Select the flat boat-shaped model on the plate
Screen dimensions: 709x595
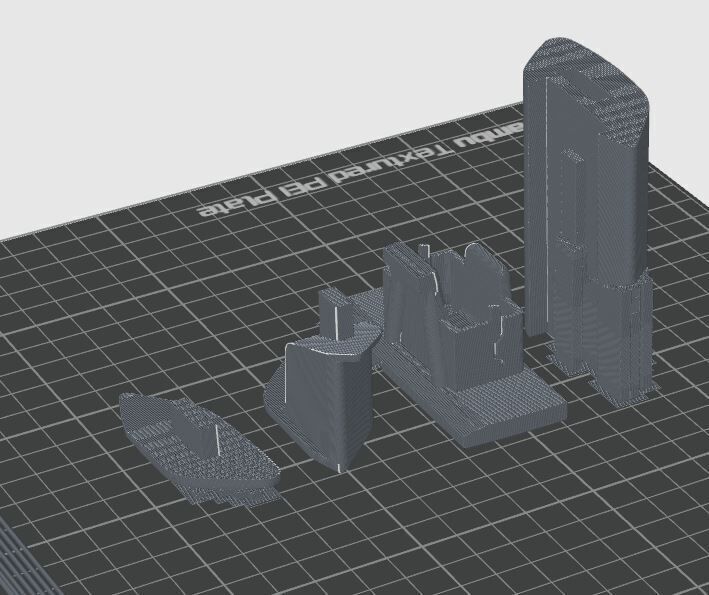tap(199, 449)
